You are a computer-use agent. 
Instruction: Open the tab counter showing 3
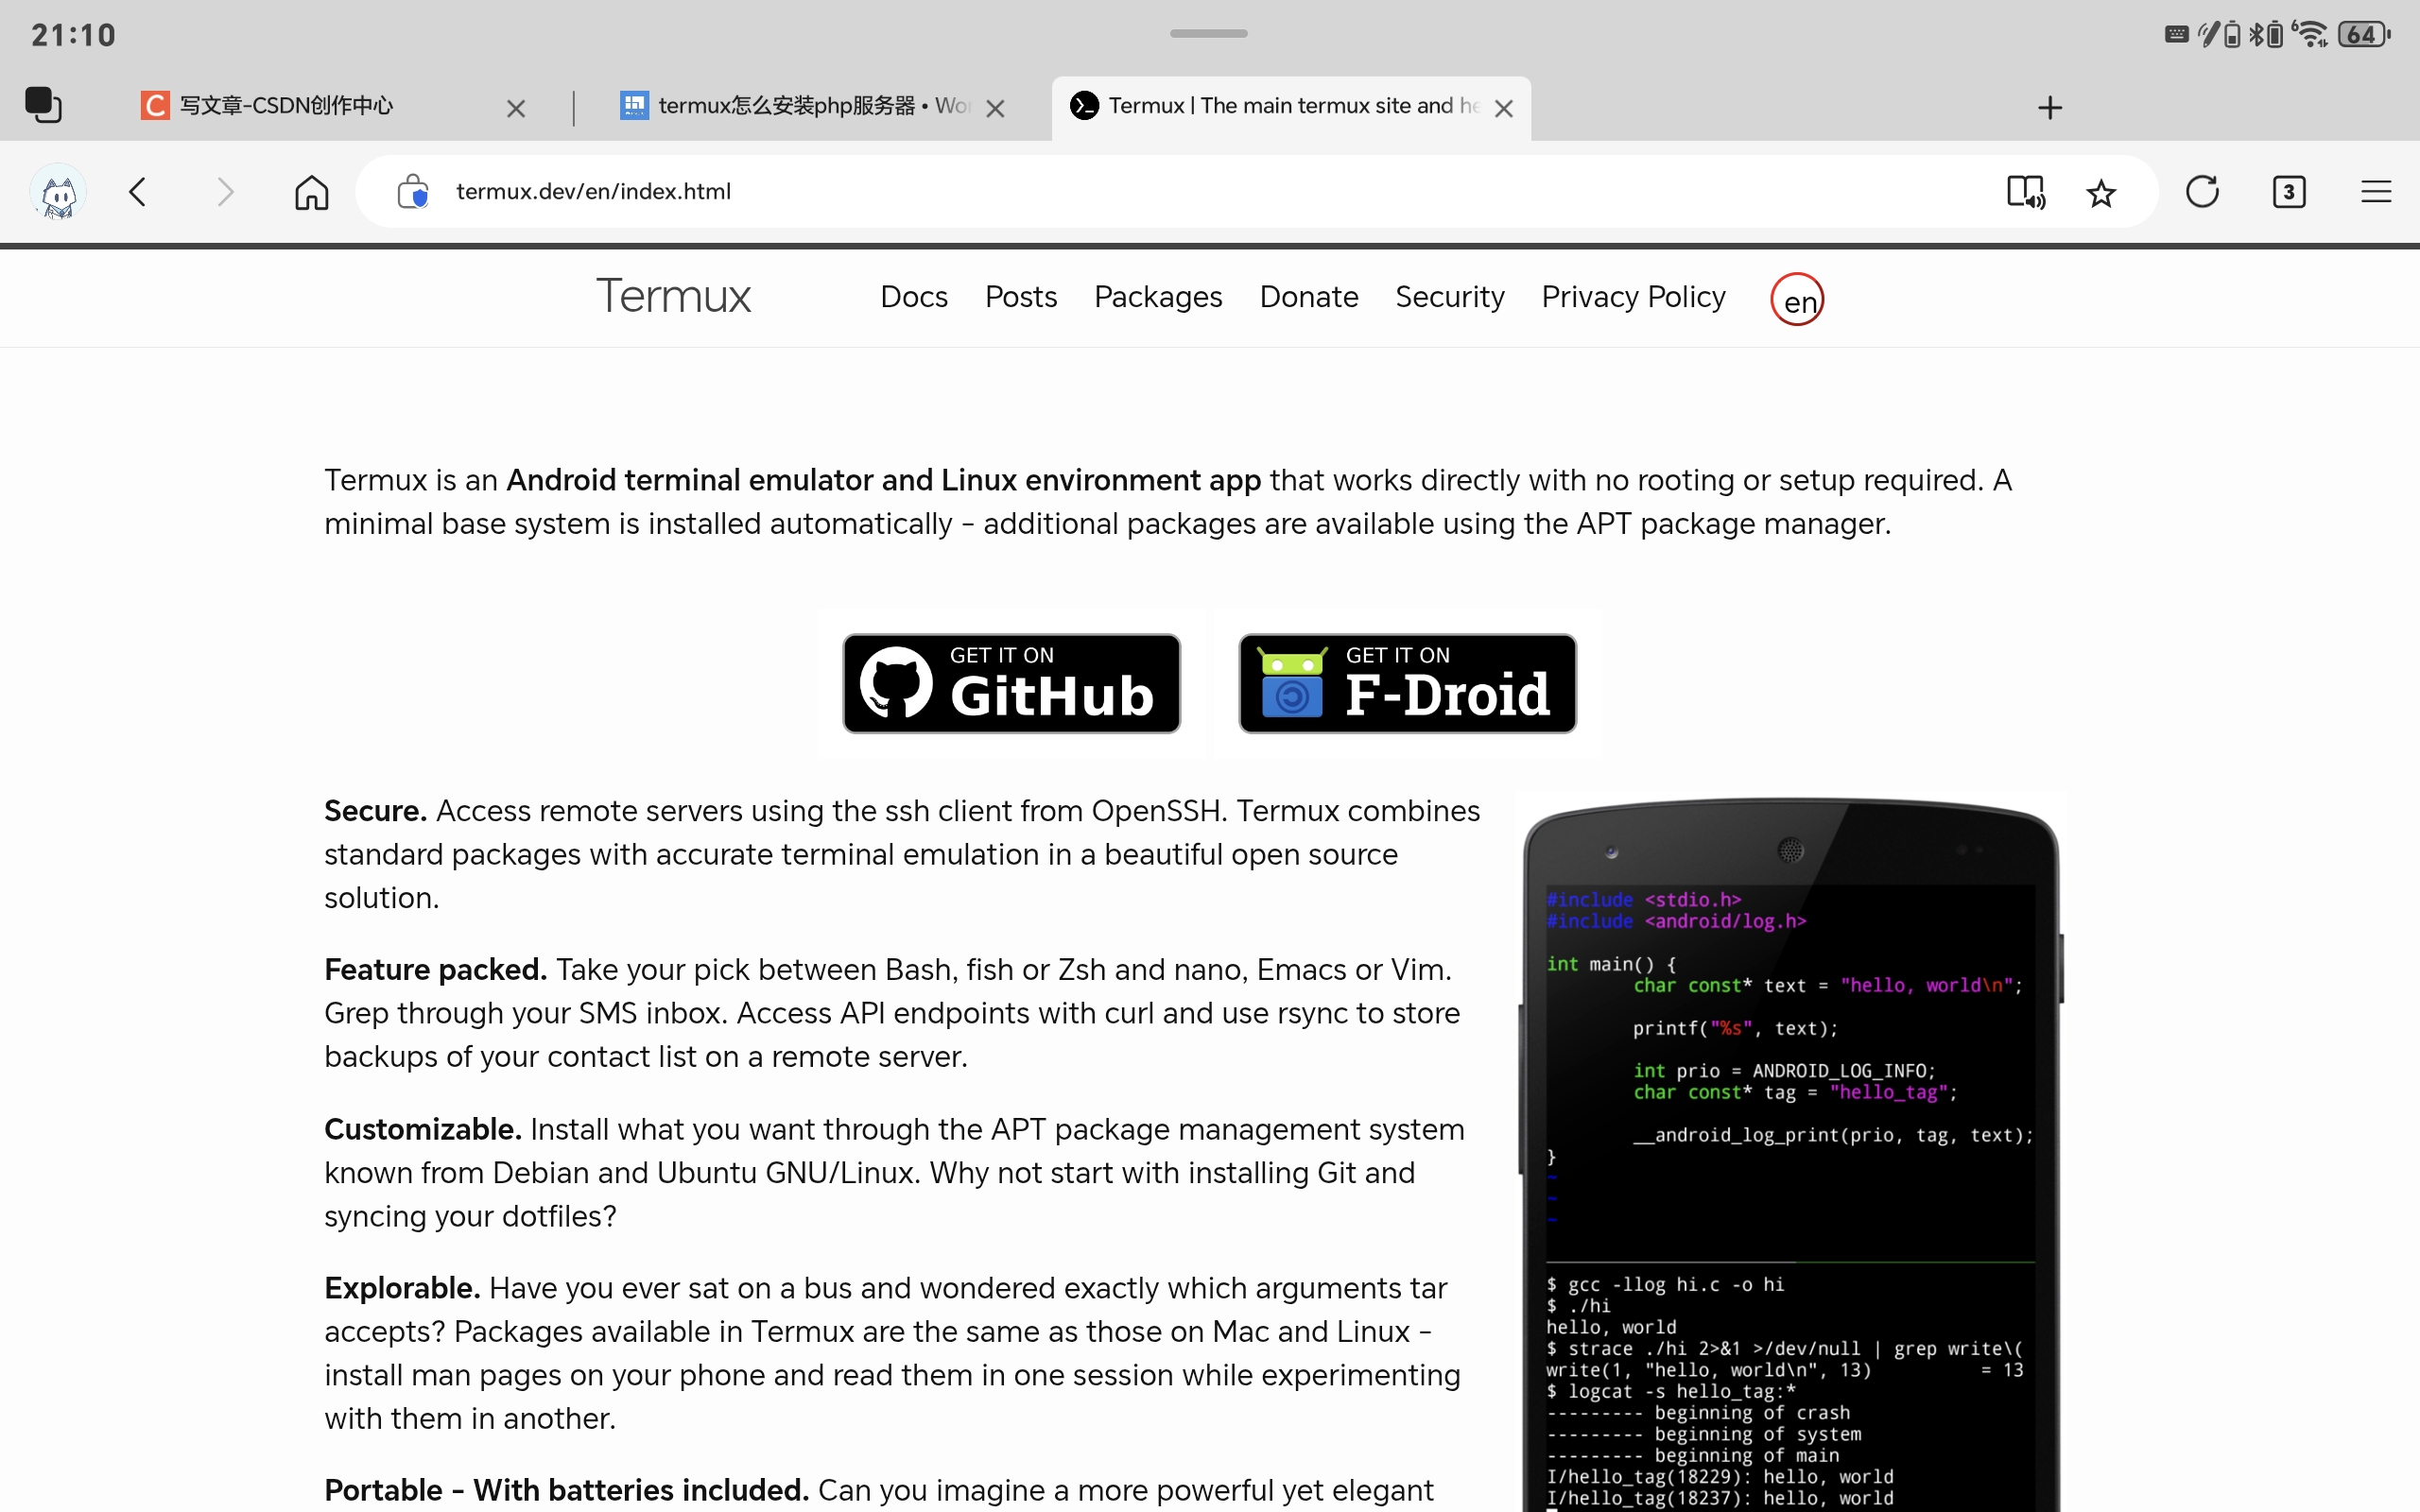[x=2288, y=191]
